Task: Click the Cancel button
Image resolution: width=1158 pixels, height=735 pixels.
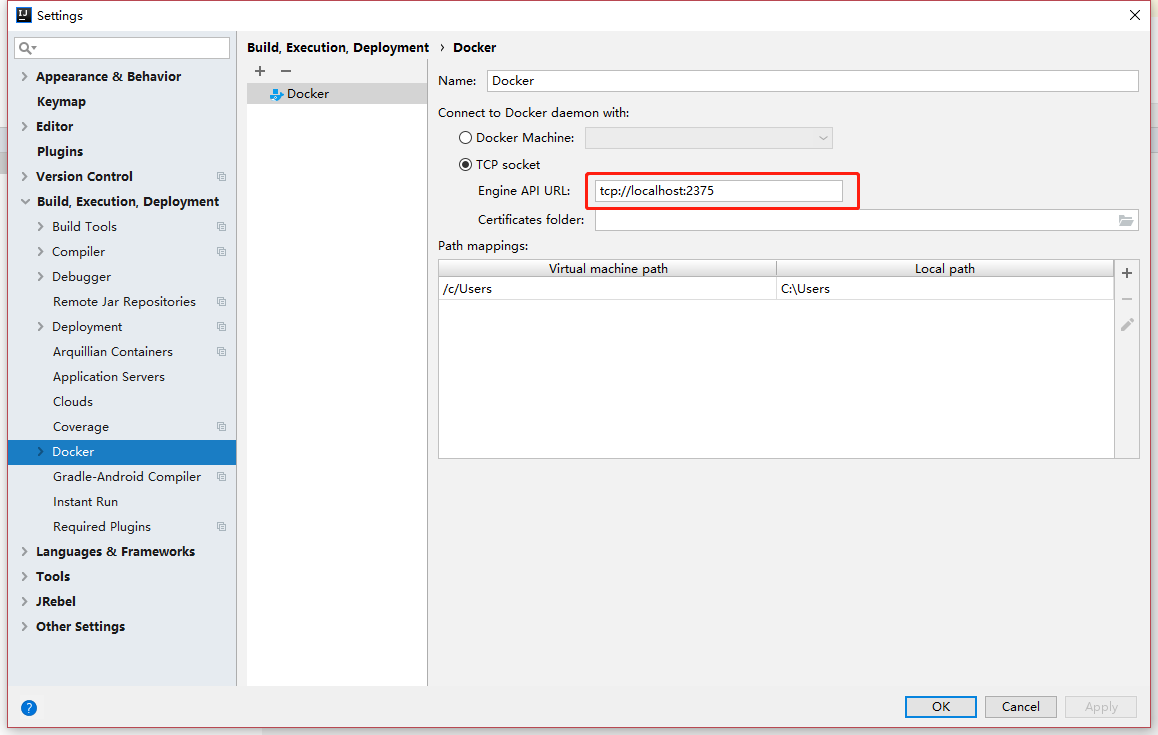Action: click(x=1021, y=707)
